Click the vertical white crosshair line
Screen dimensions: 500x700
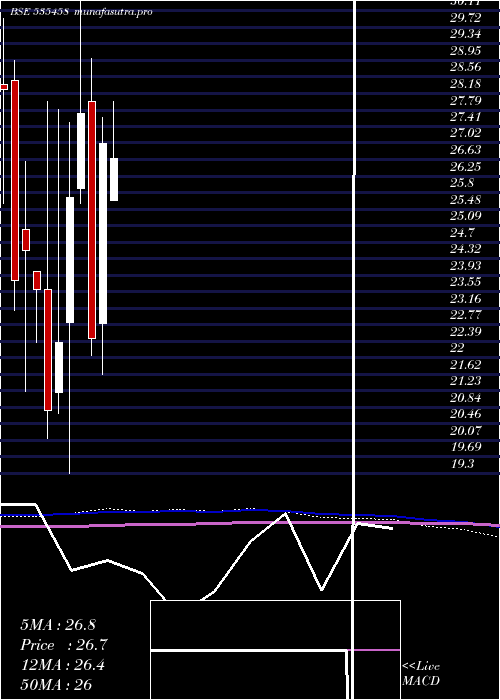(354, 348)
